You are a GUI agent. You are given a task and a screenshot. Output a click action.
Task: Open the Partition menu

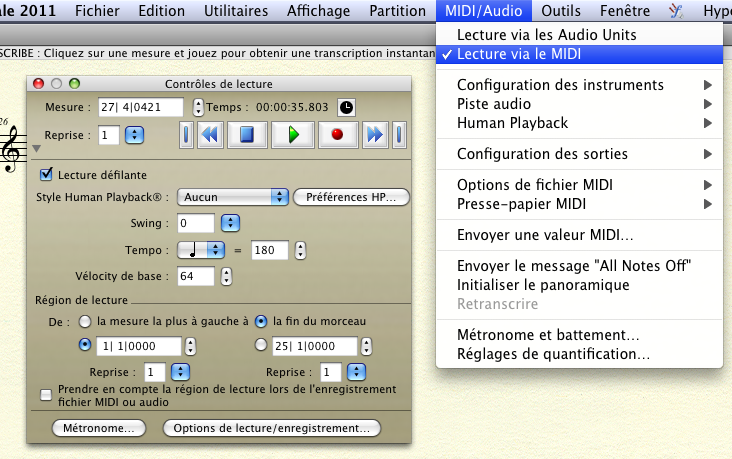pyautogui.click(x=397, y=10)
